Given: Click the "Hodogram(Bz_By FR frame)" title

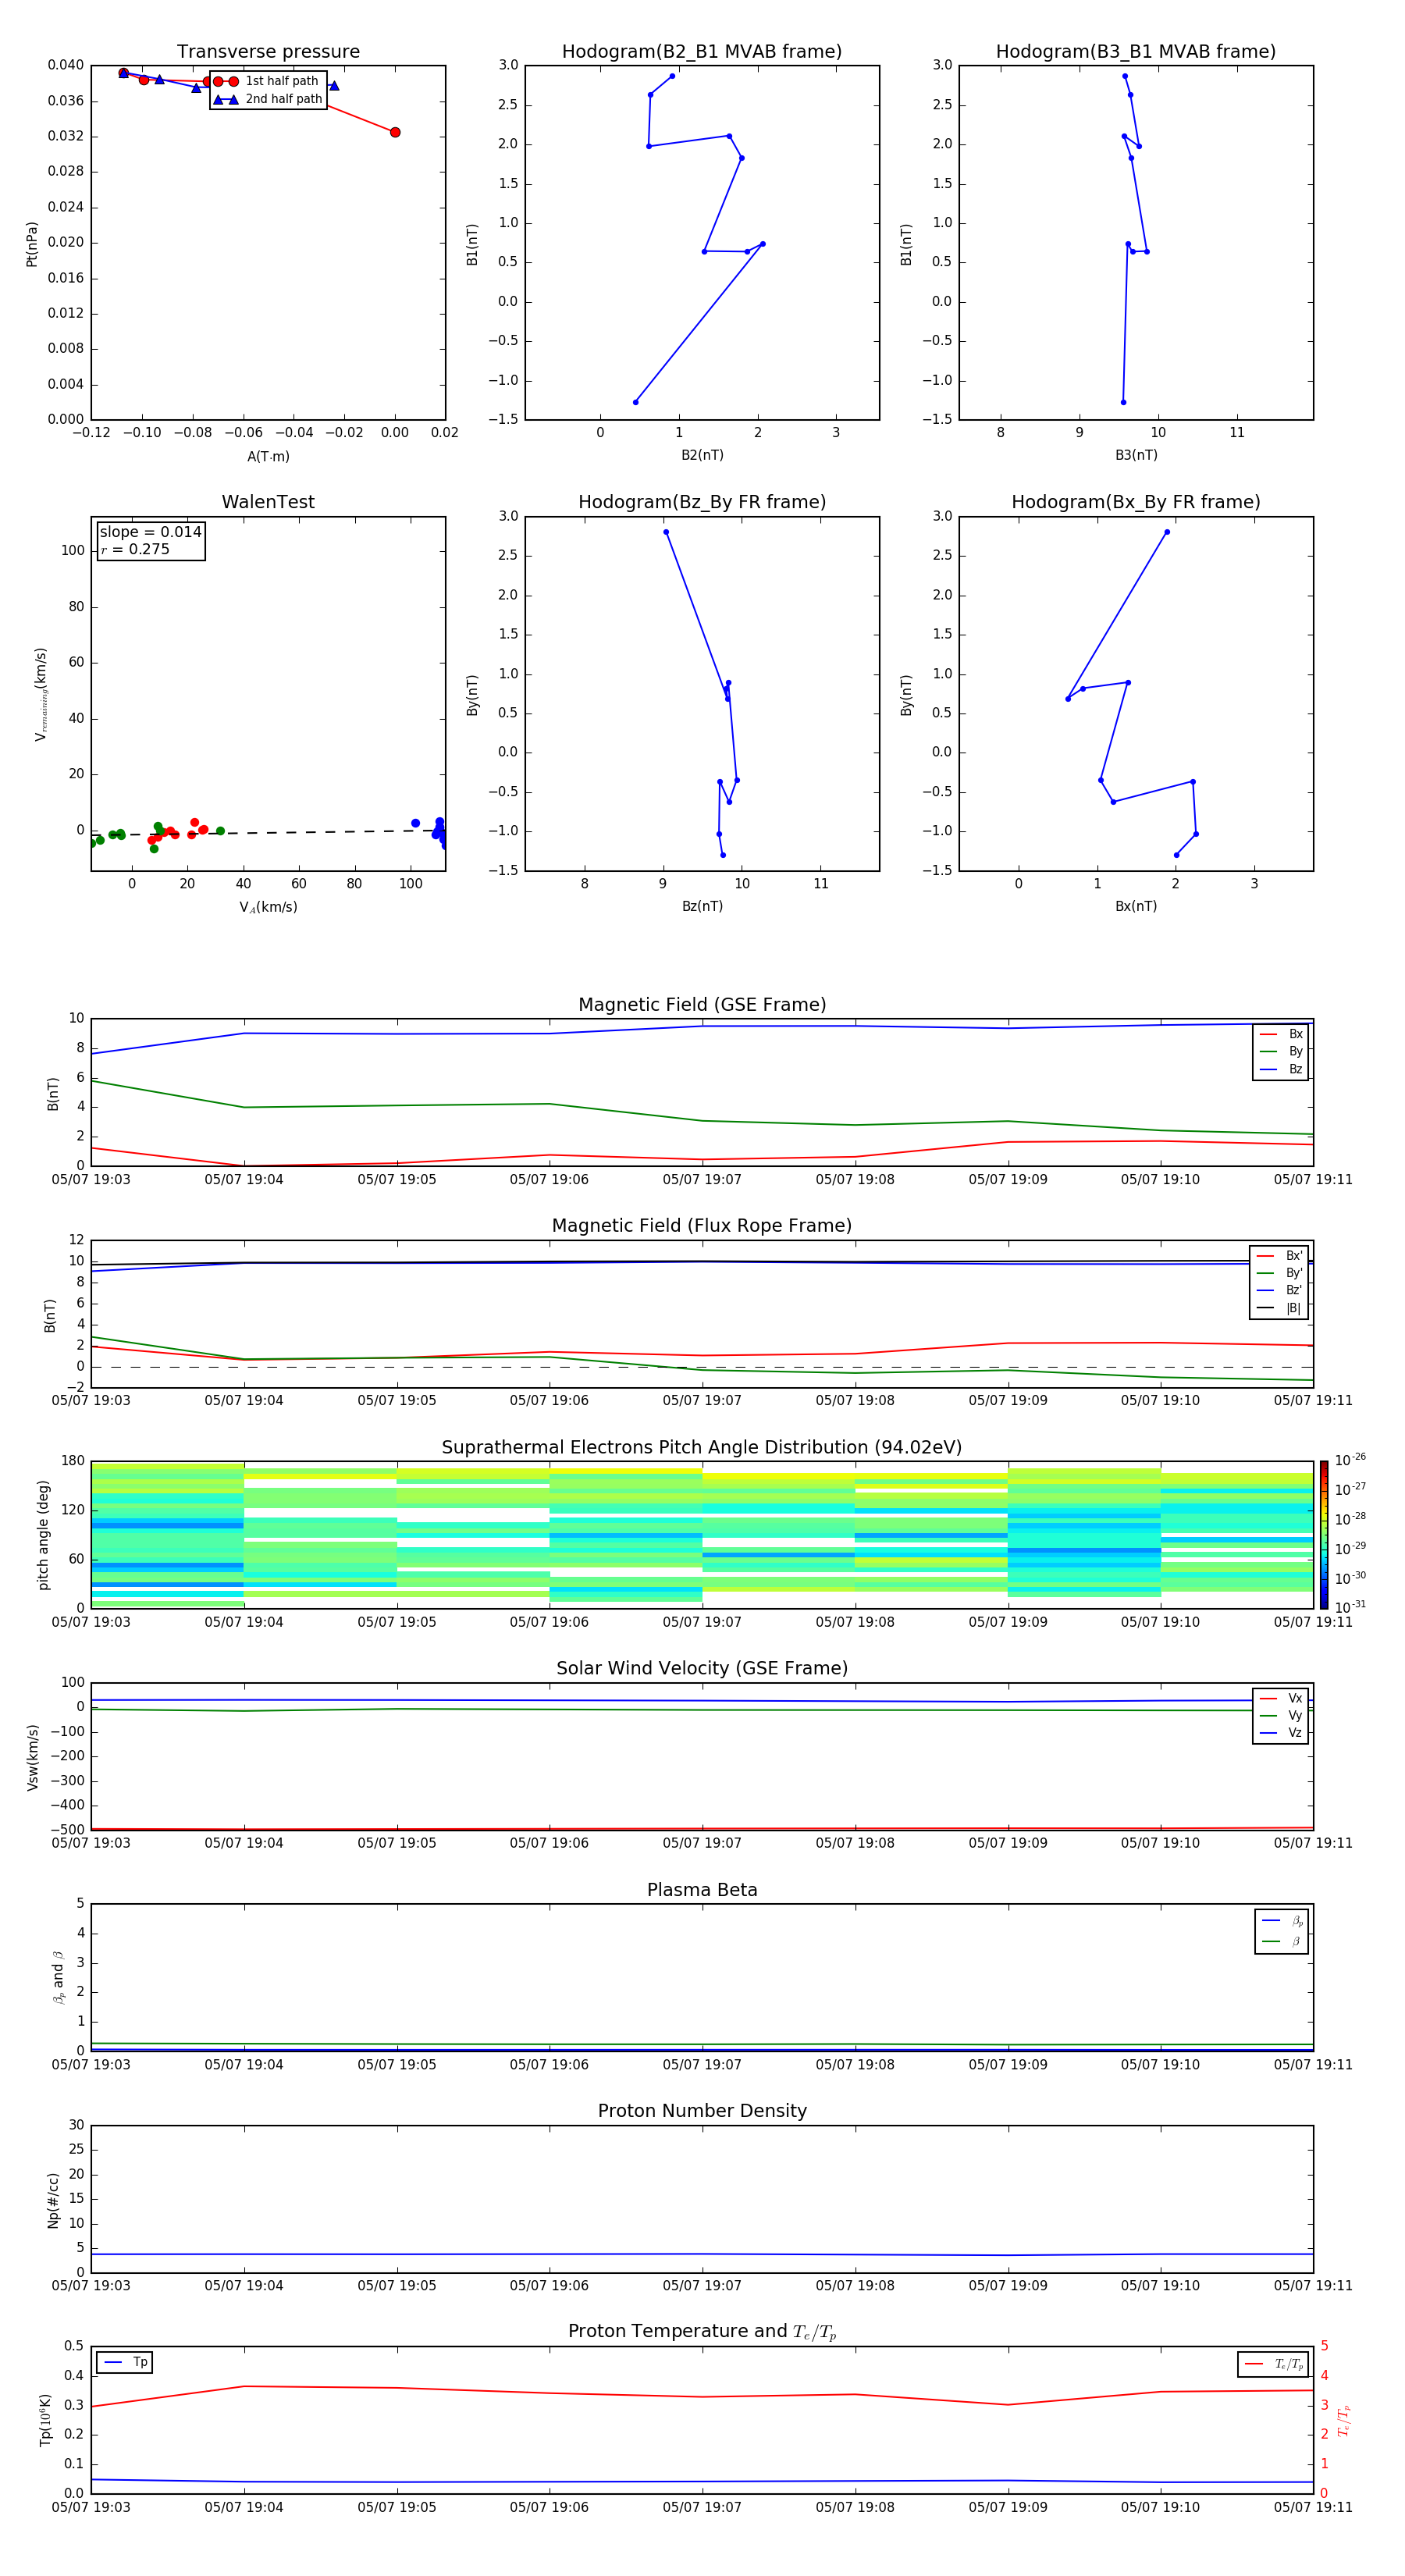Looking at the screenshot, I should click(702, 502).
